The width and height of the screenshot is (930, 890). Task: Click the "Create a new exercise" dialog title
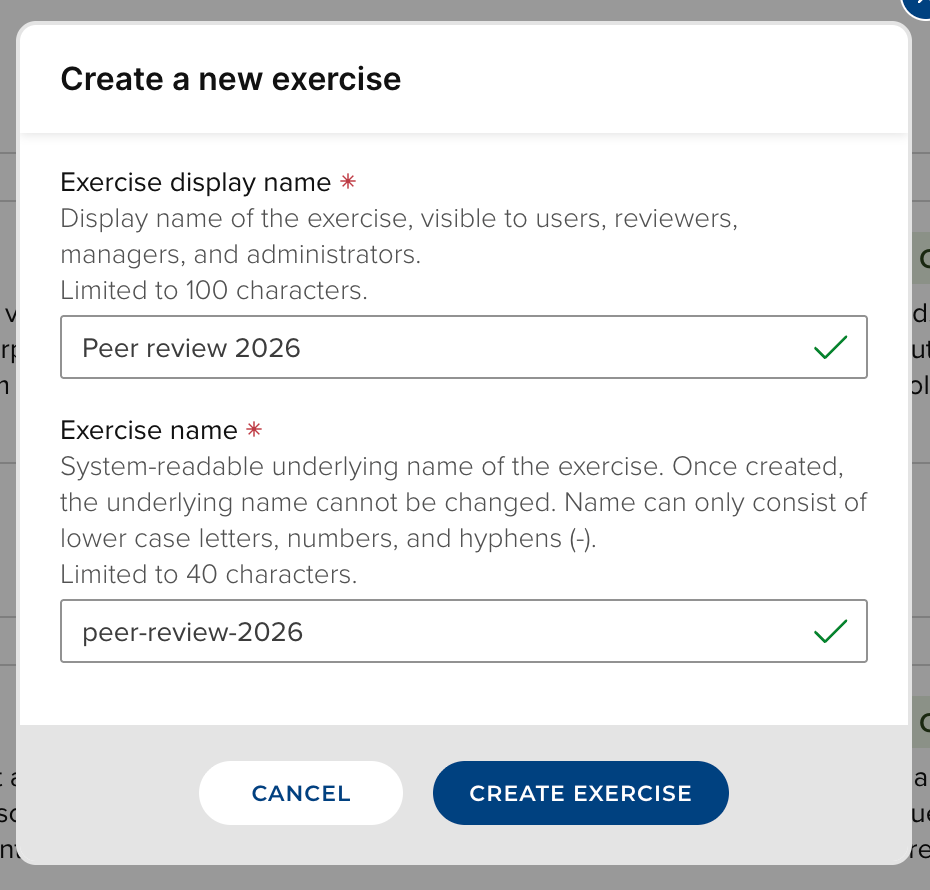[x=231, y=79]
